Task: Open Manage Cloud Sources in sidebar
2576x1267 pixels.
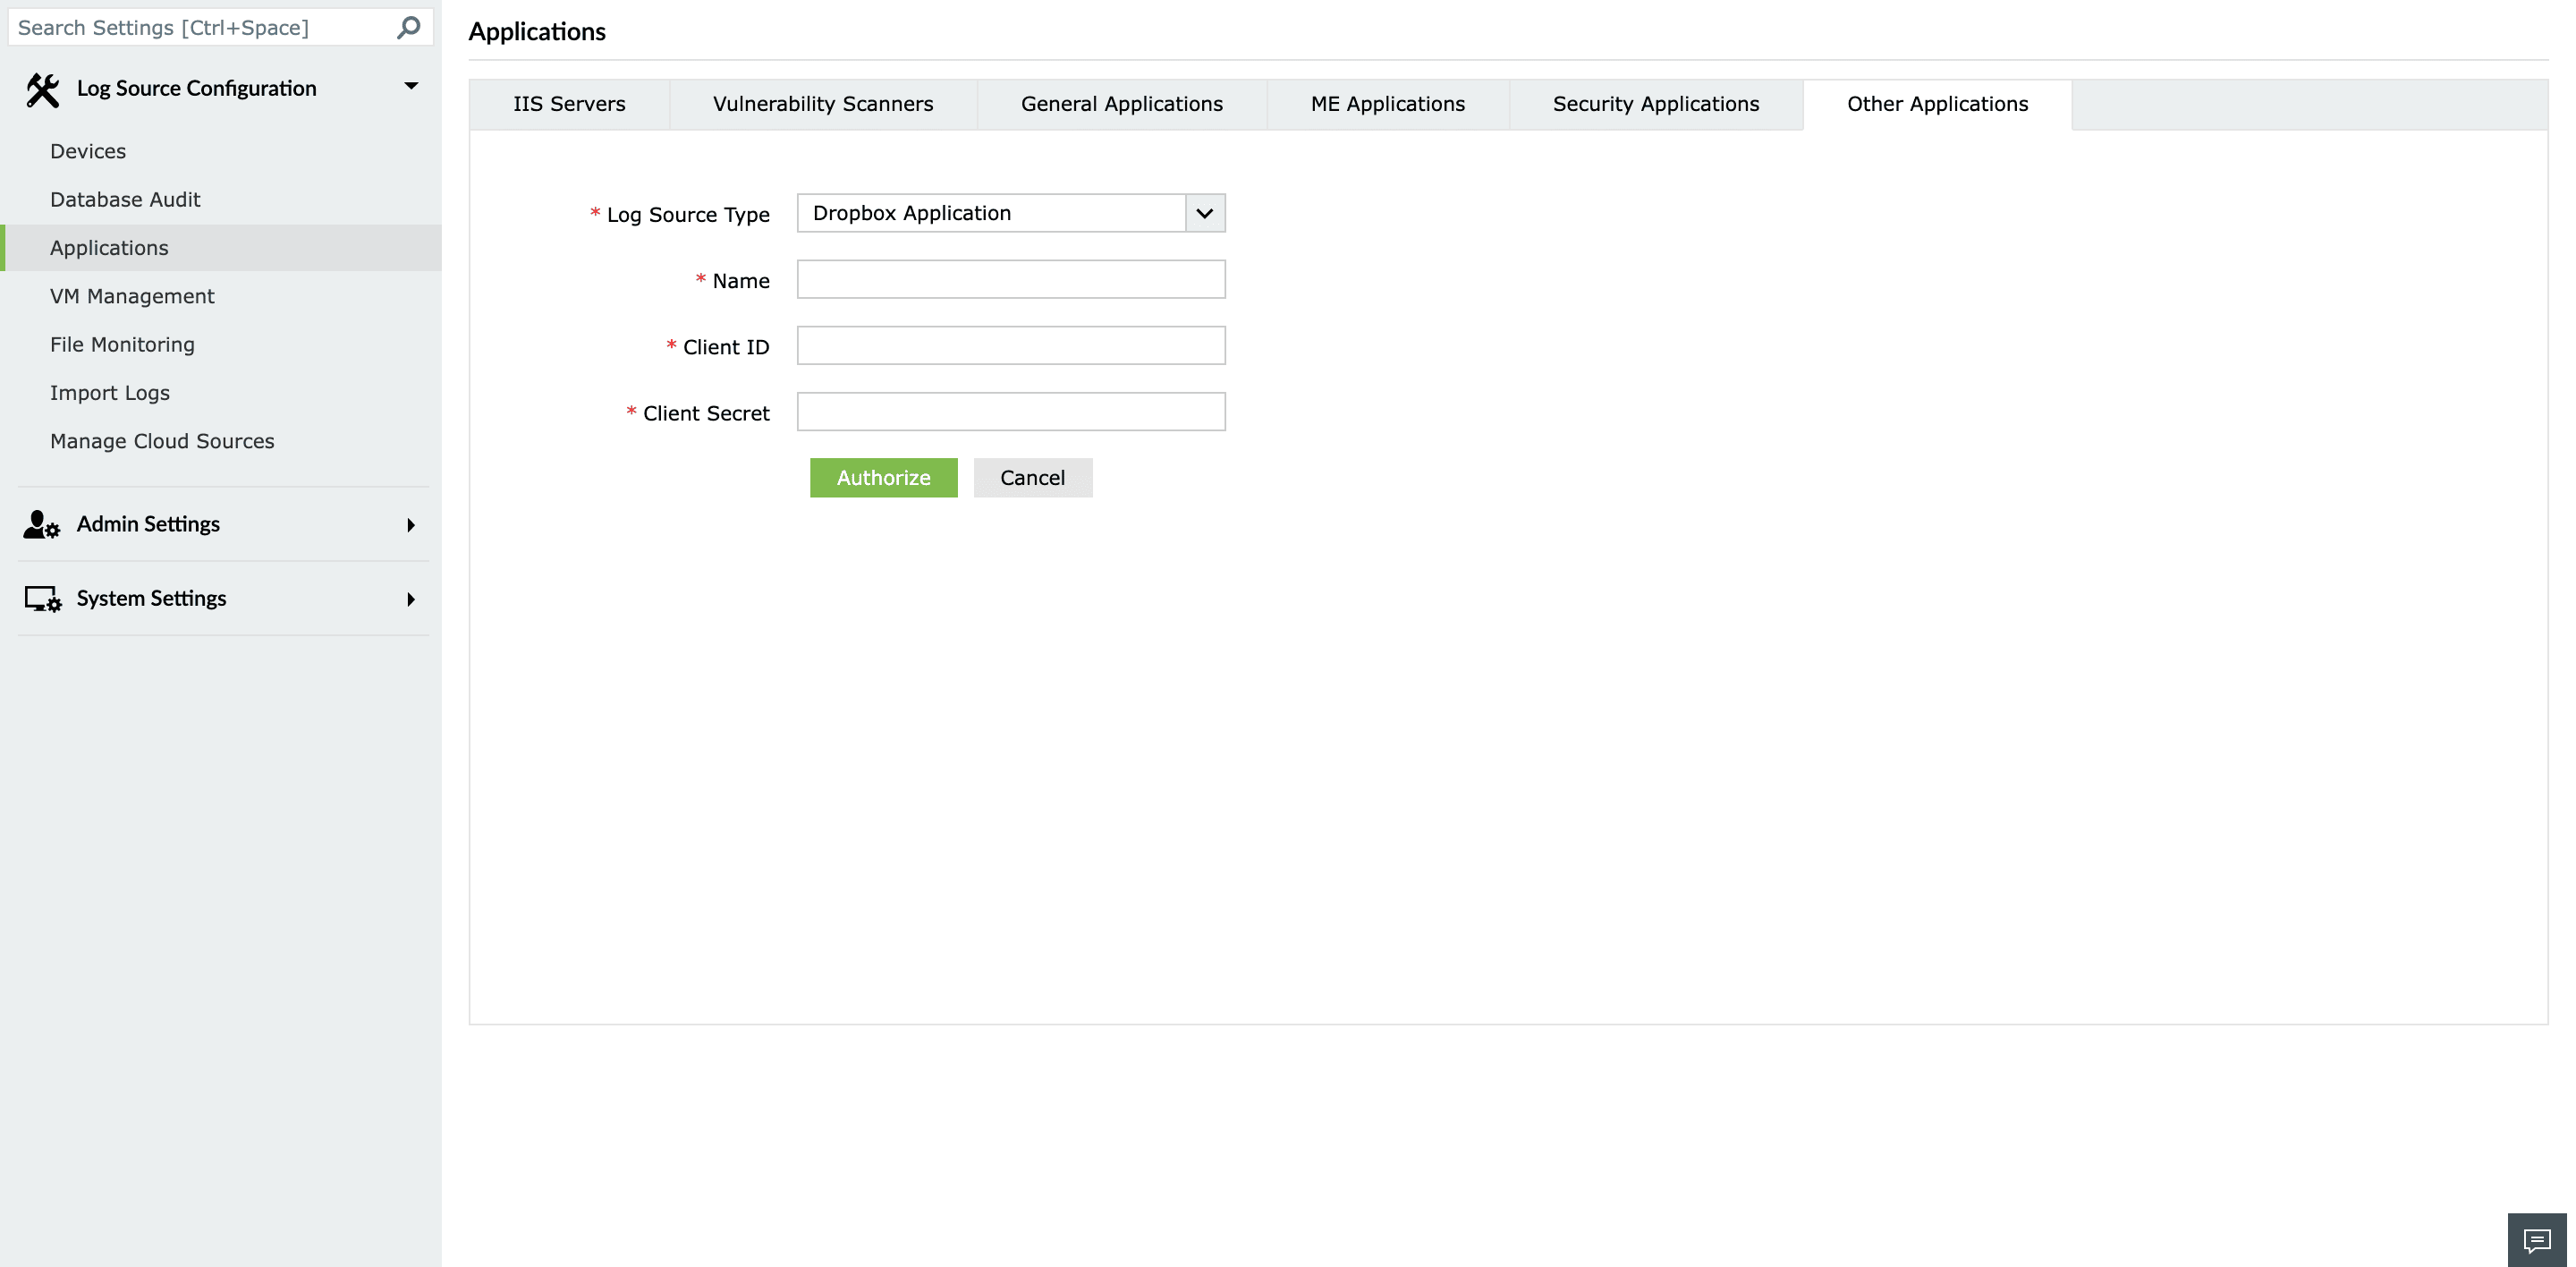Action: coord(162,441)
